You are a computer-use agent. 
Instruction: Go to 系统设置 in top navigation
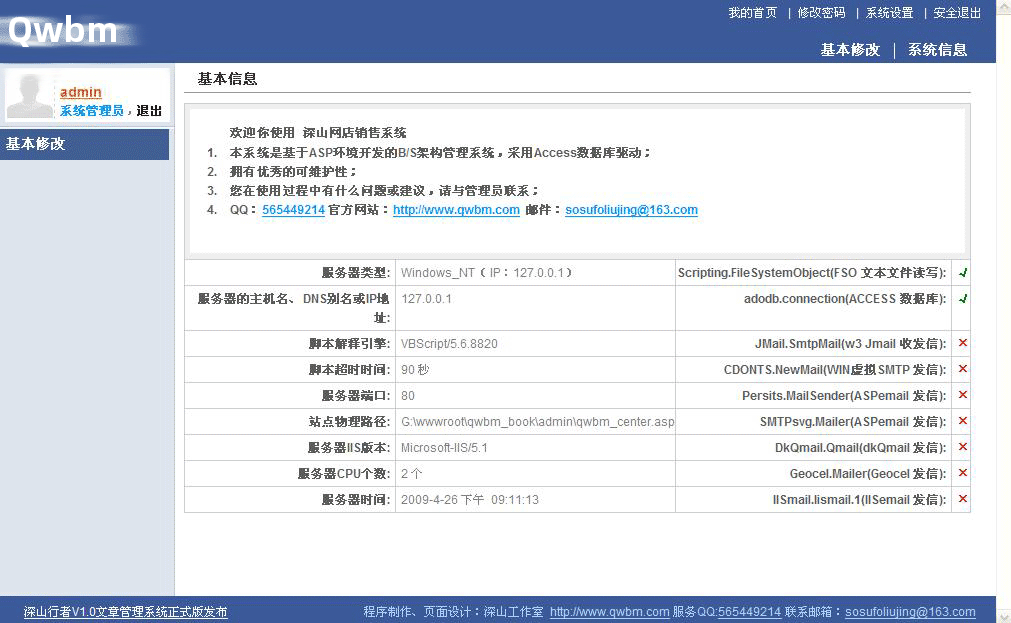click(889, 13)
